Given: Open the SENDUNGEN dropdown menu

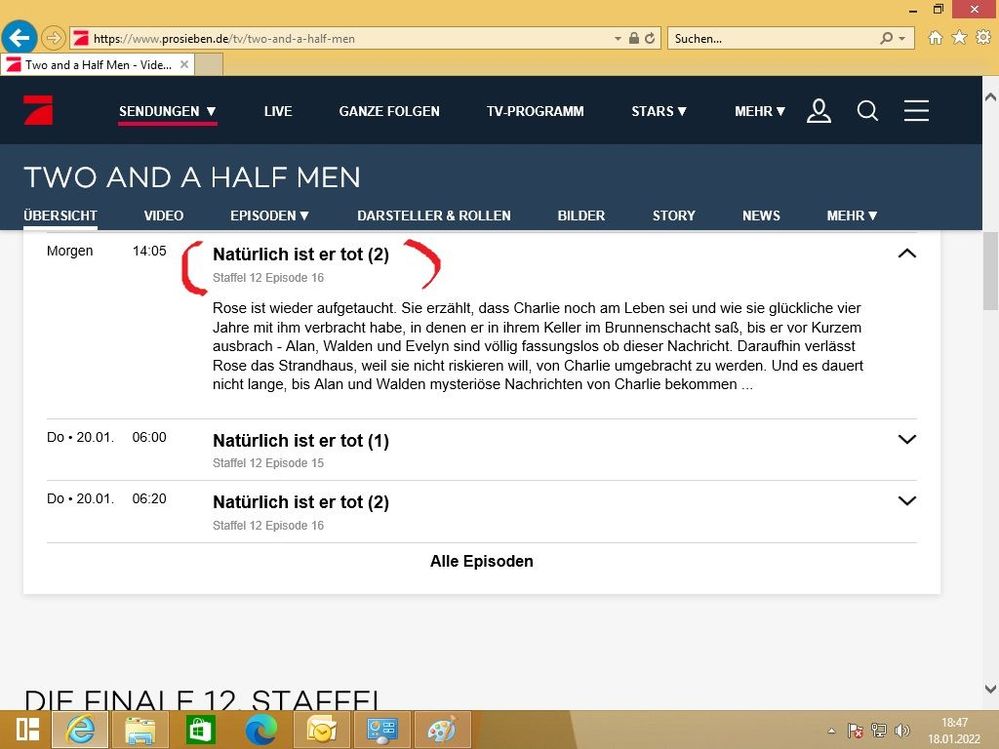Looking at the screenshot, I should pyautogui.click(x=168, y=111).
